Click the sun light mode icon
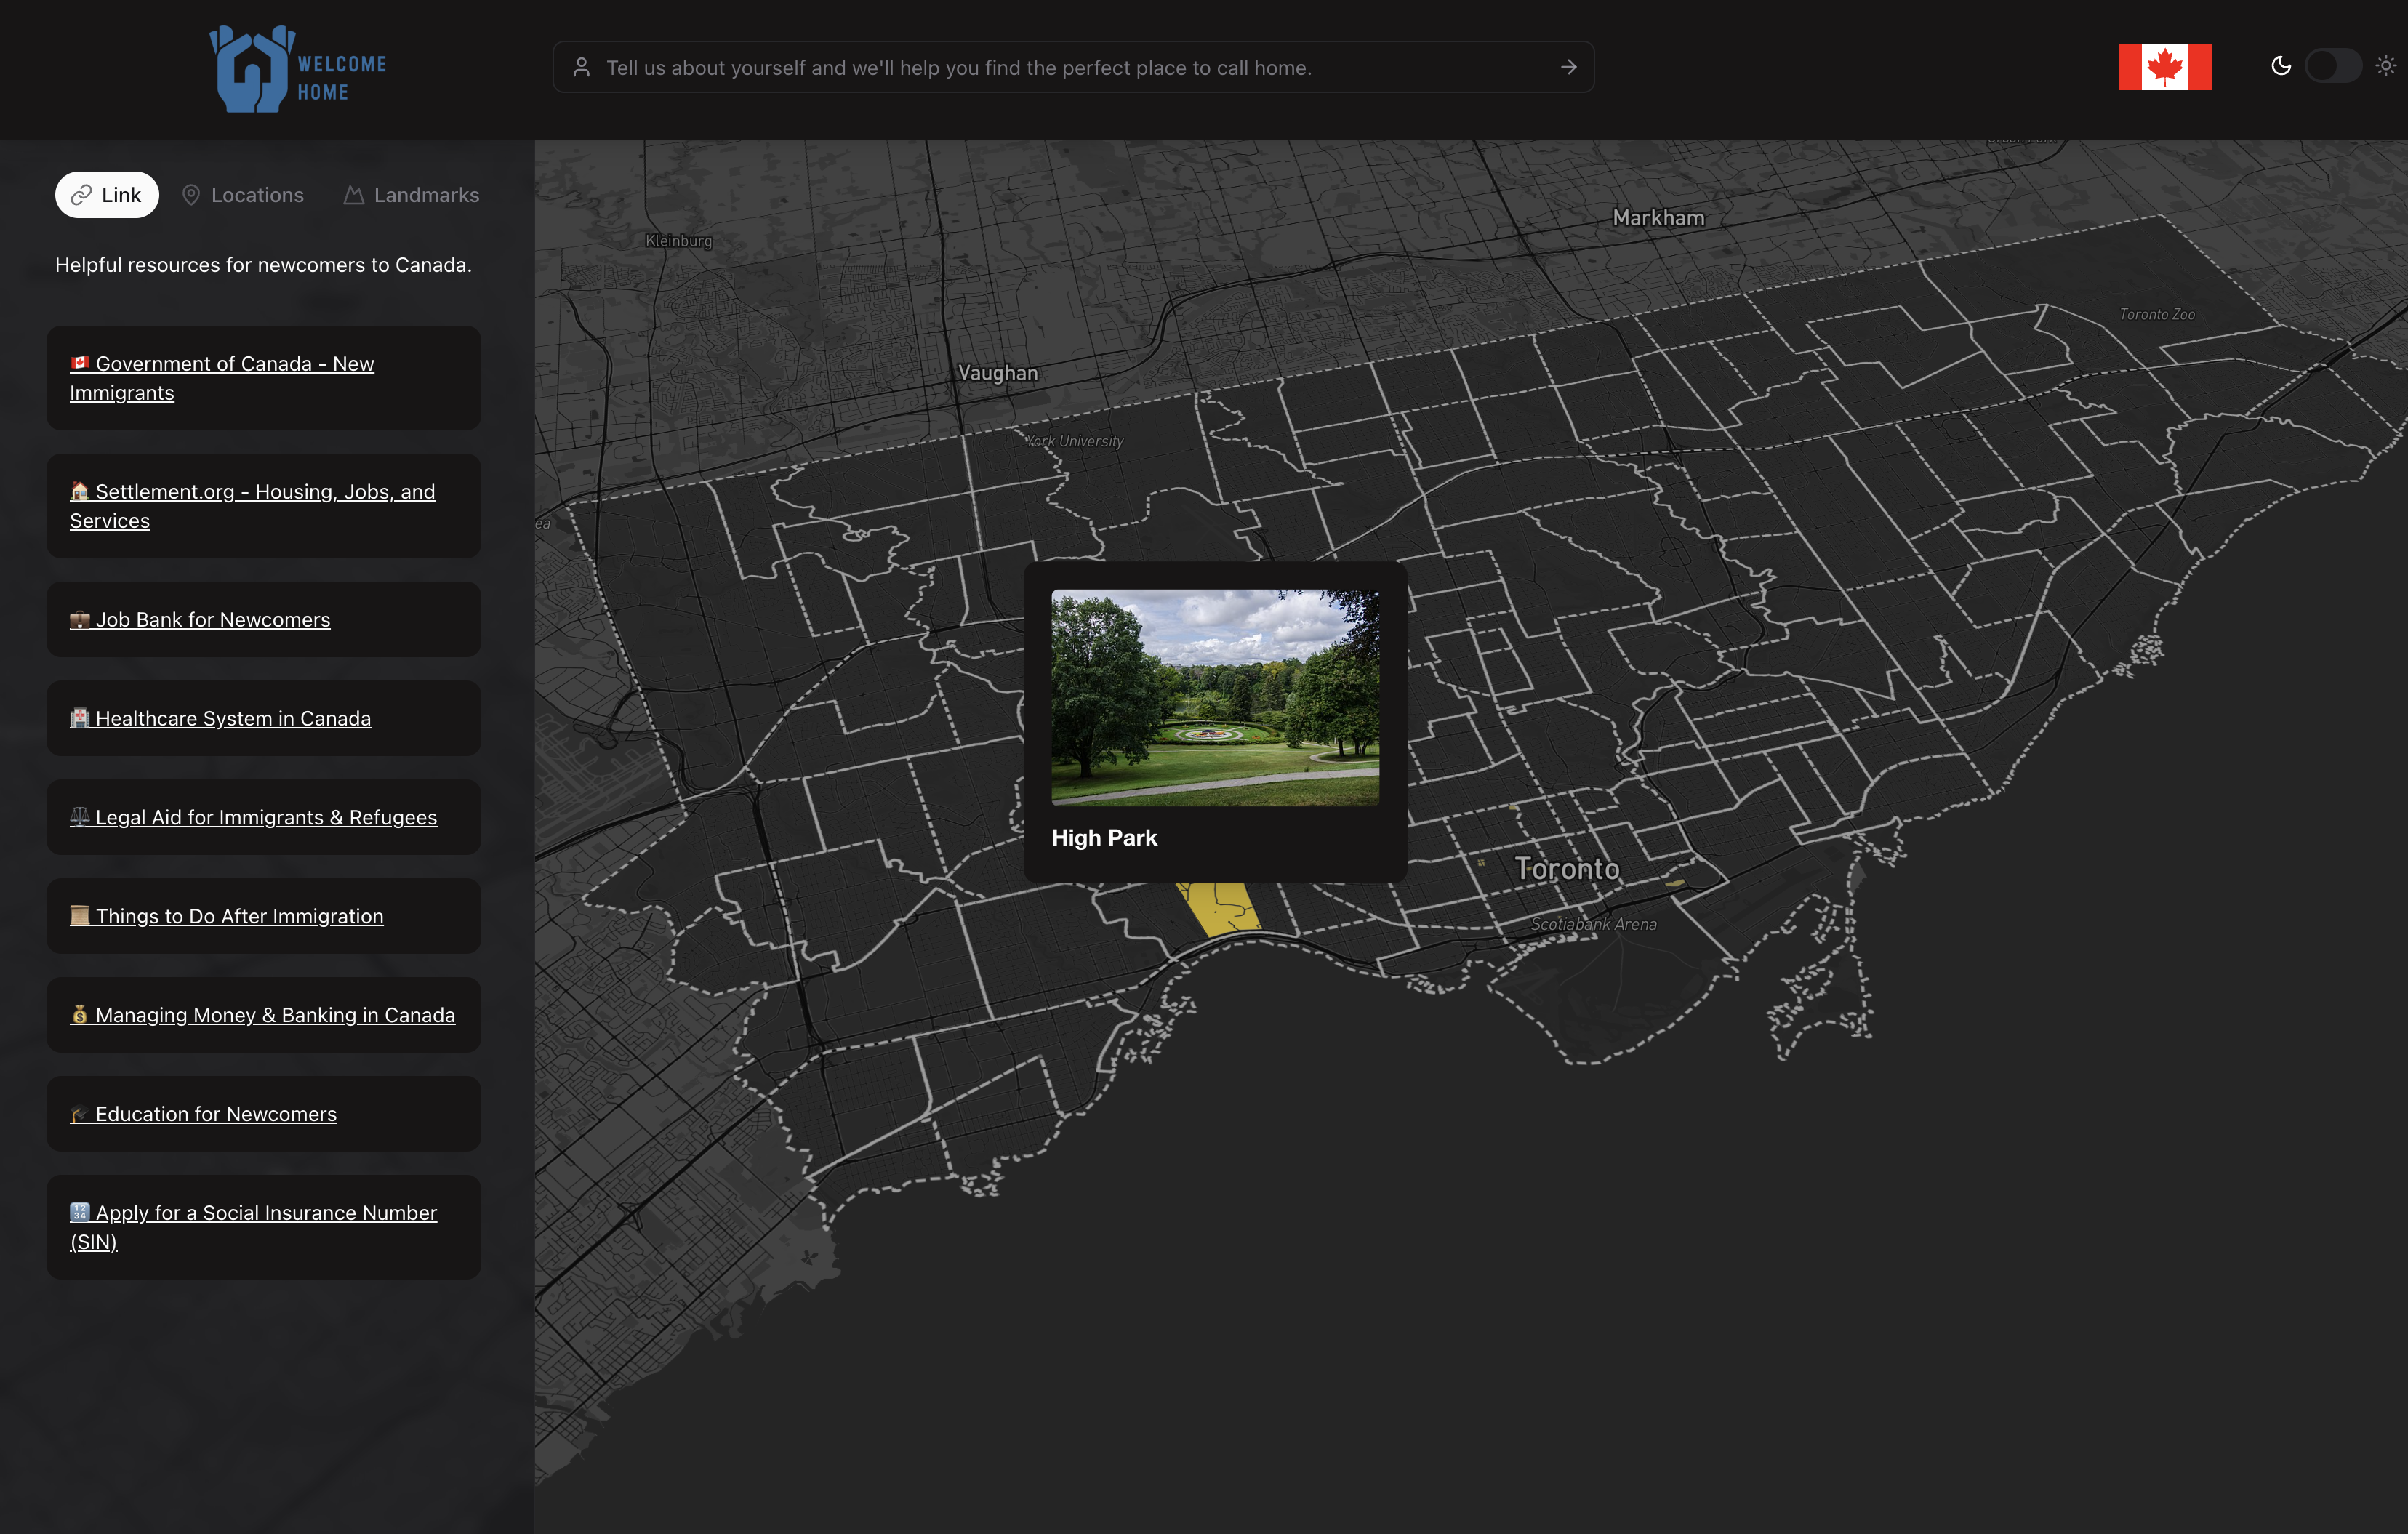The width and height of the screenshot is (2408, 1534). click(2386, 66)
